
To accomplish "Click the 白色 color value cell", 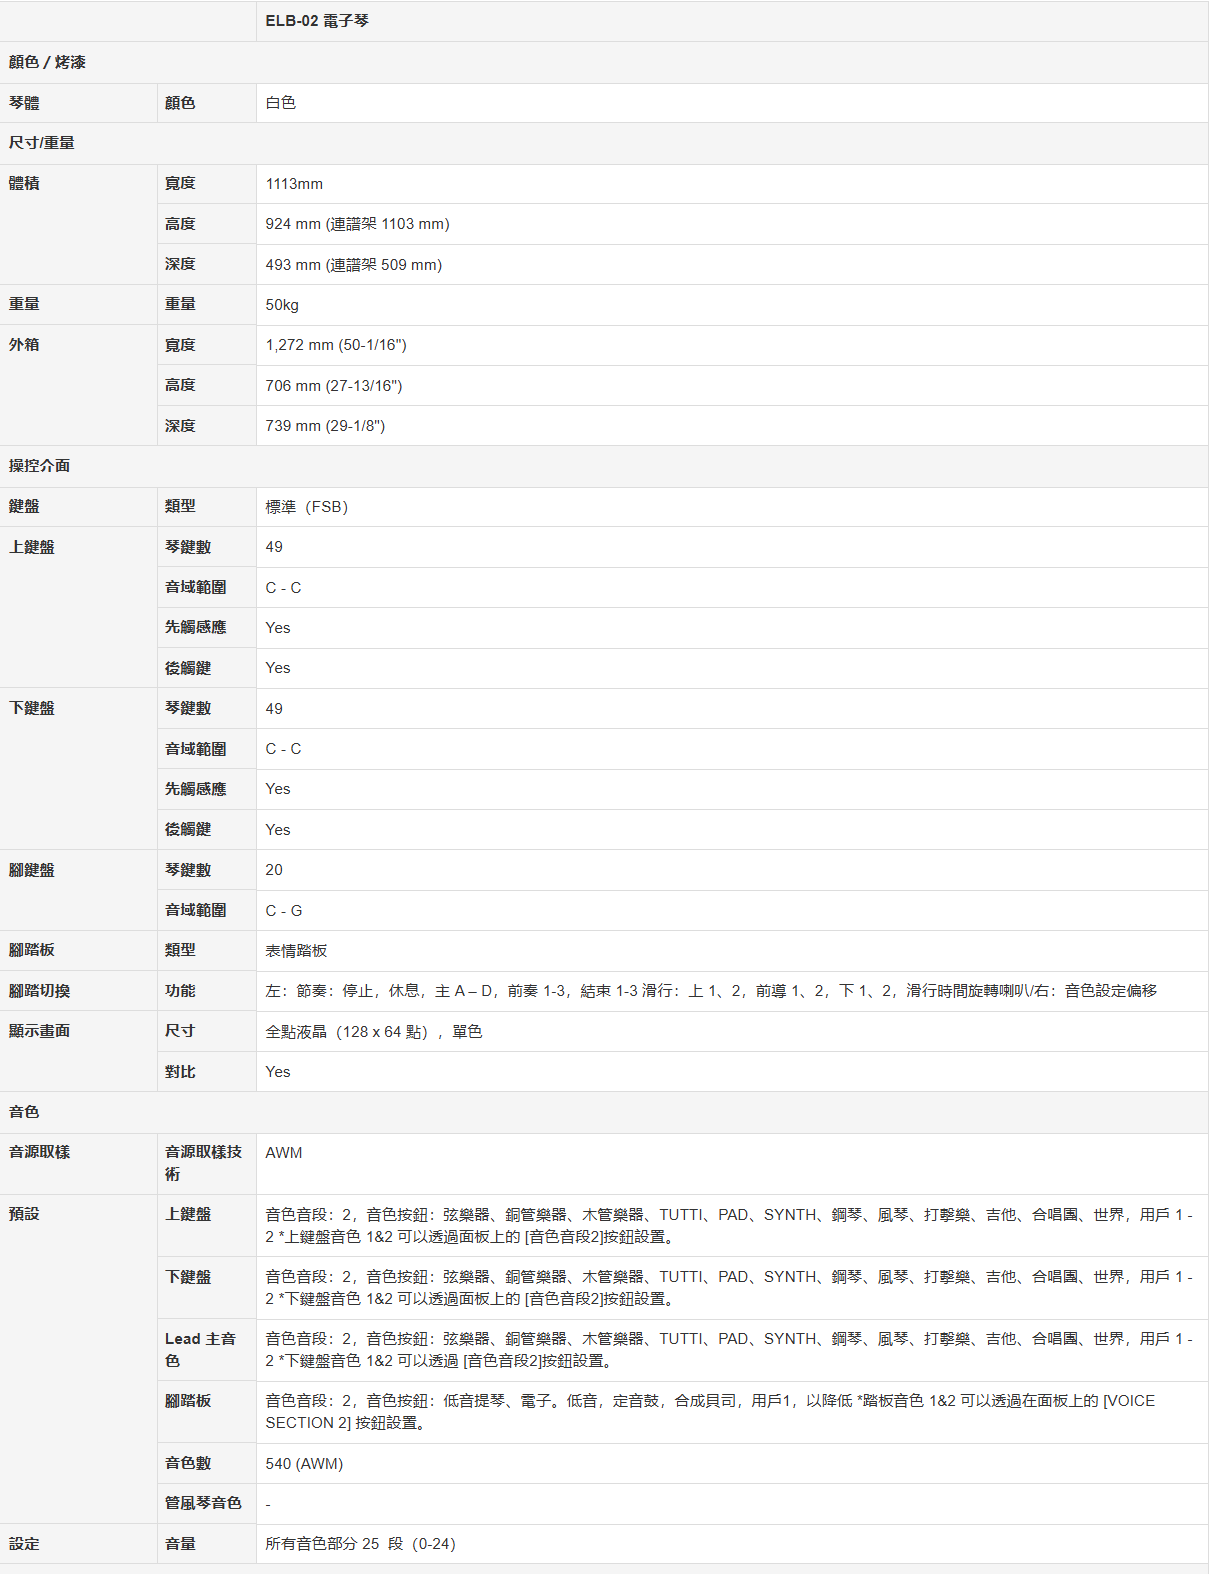I will pos(281,103).
